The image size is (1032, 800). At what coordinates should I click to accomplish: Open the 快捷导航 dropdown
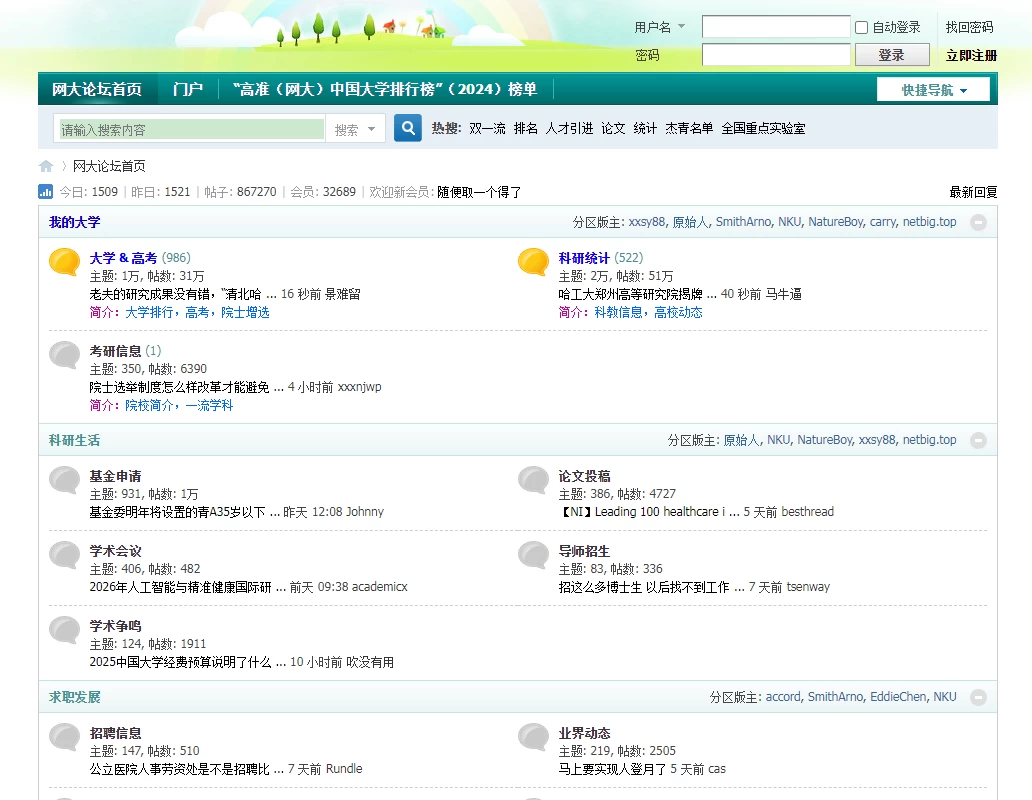pos(933,90)
